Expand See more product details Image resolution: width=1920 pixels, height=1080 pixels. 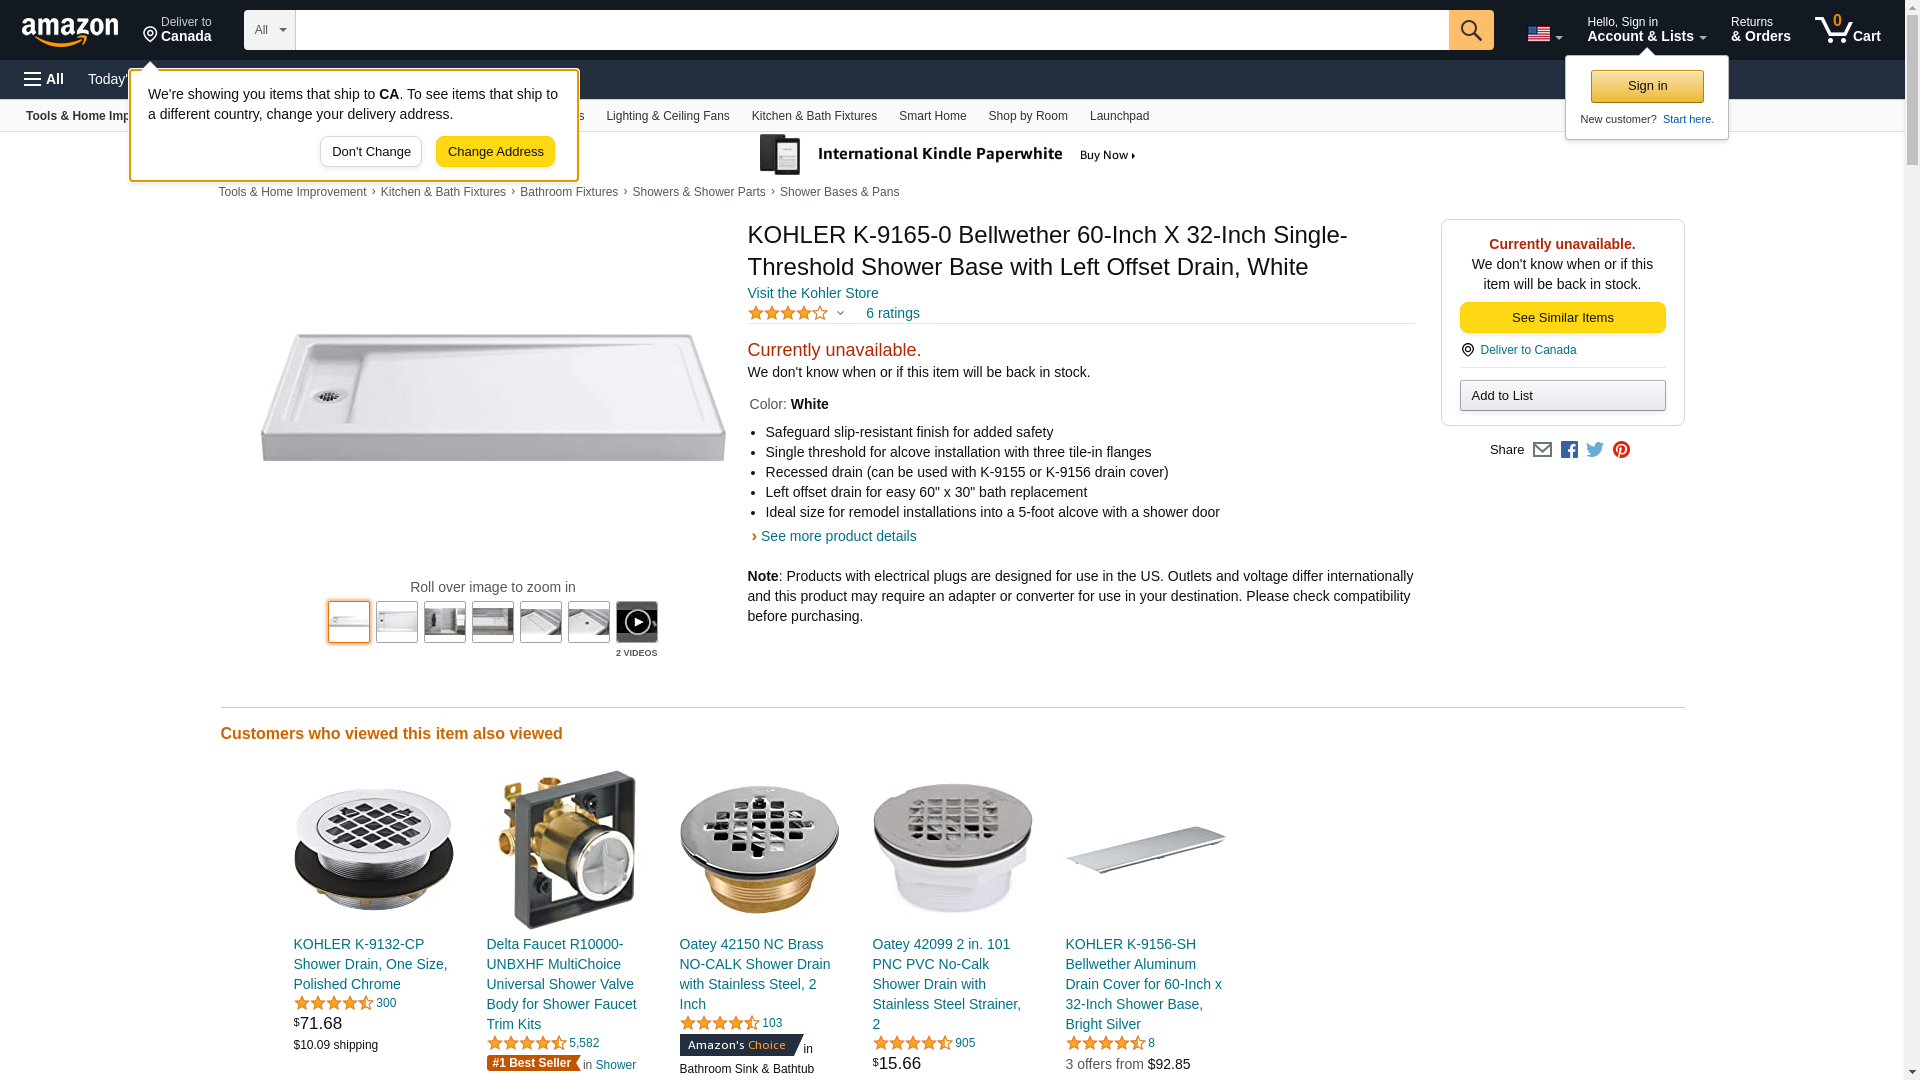tap(838, 536)
